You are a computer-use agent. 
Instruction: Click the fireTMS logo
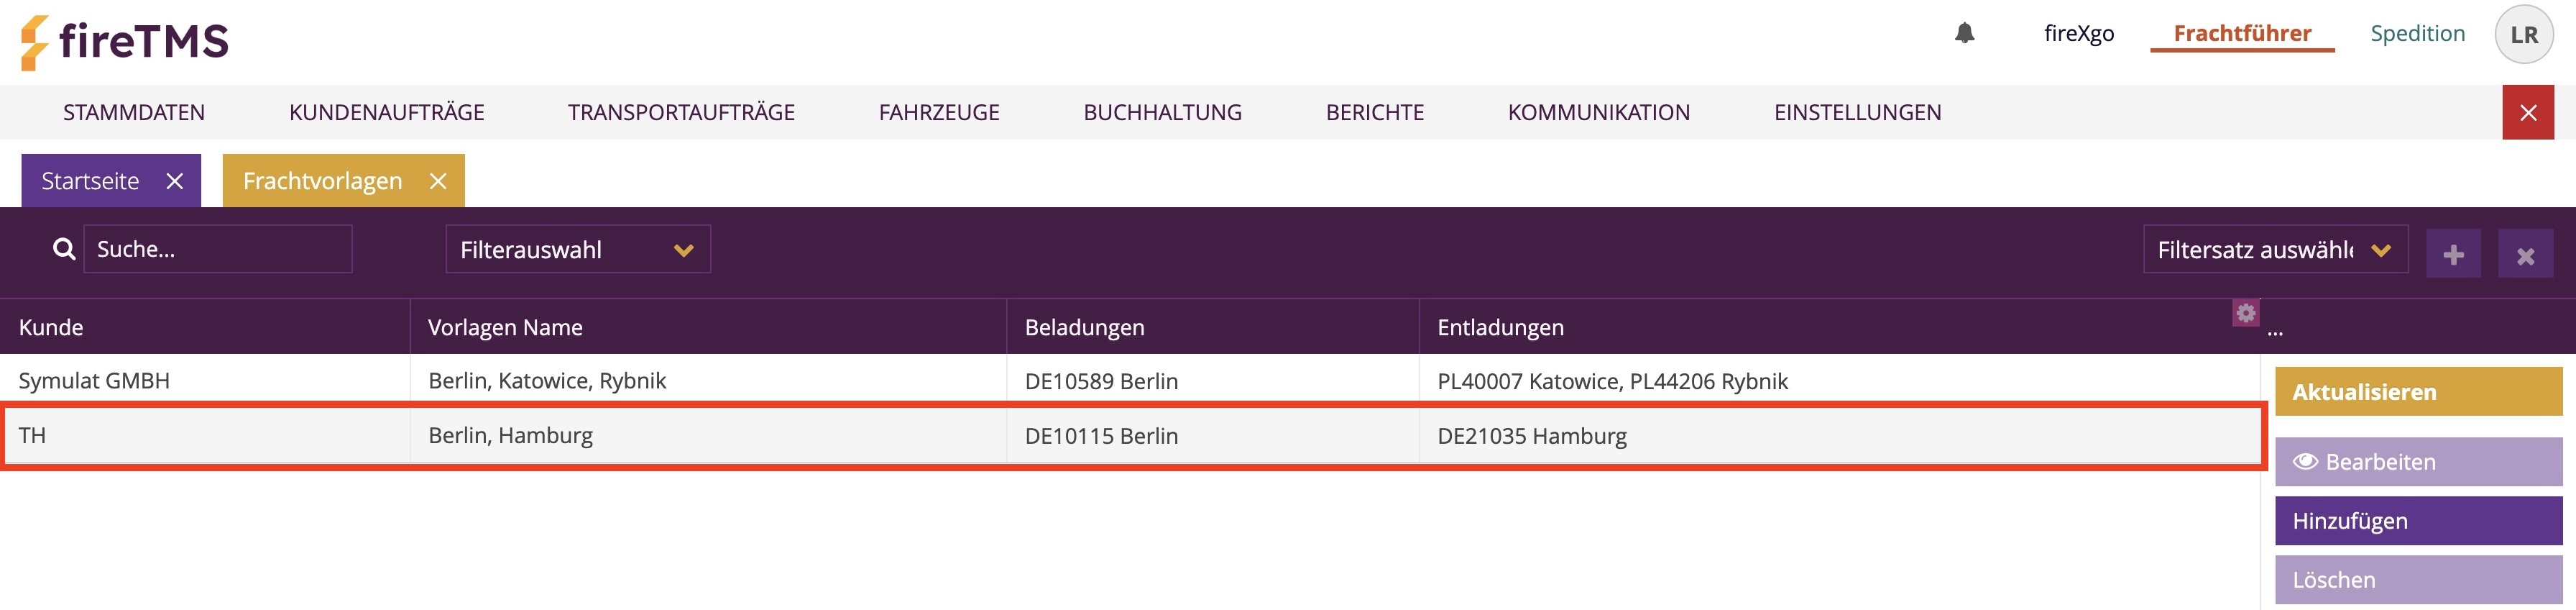125,42
